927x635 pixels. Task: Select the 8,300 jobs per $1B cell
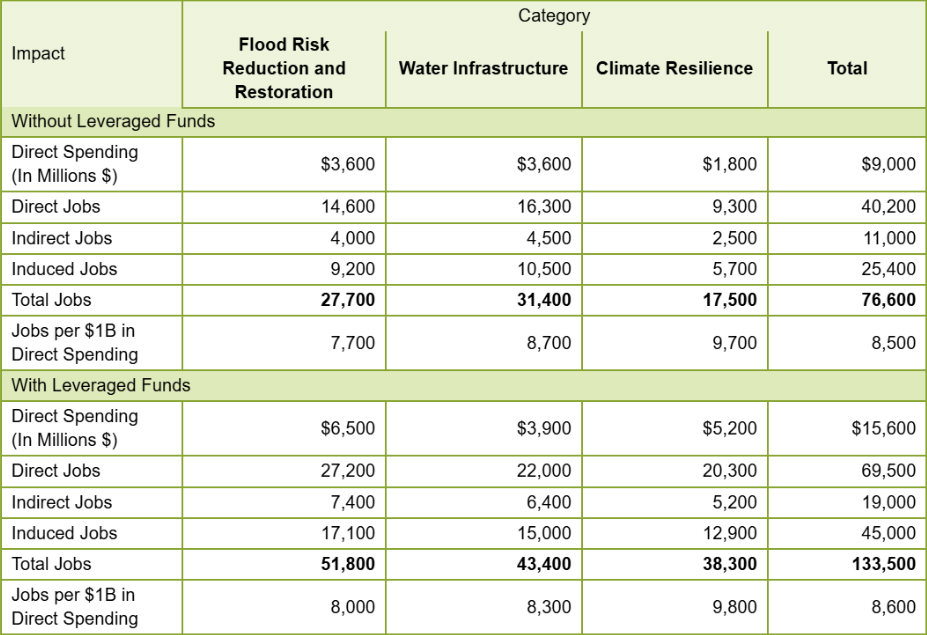[484, 607]
